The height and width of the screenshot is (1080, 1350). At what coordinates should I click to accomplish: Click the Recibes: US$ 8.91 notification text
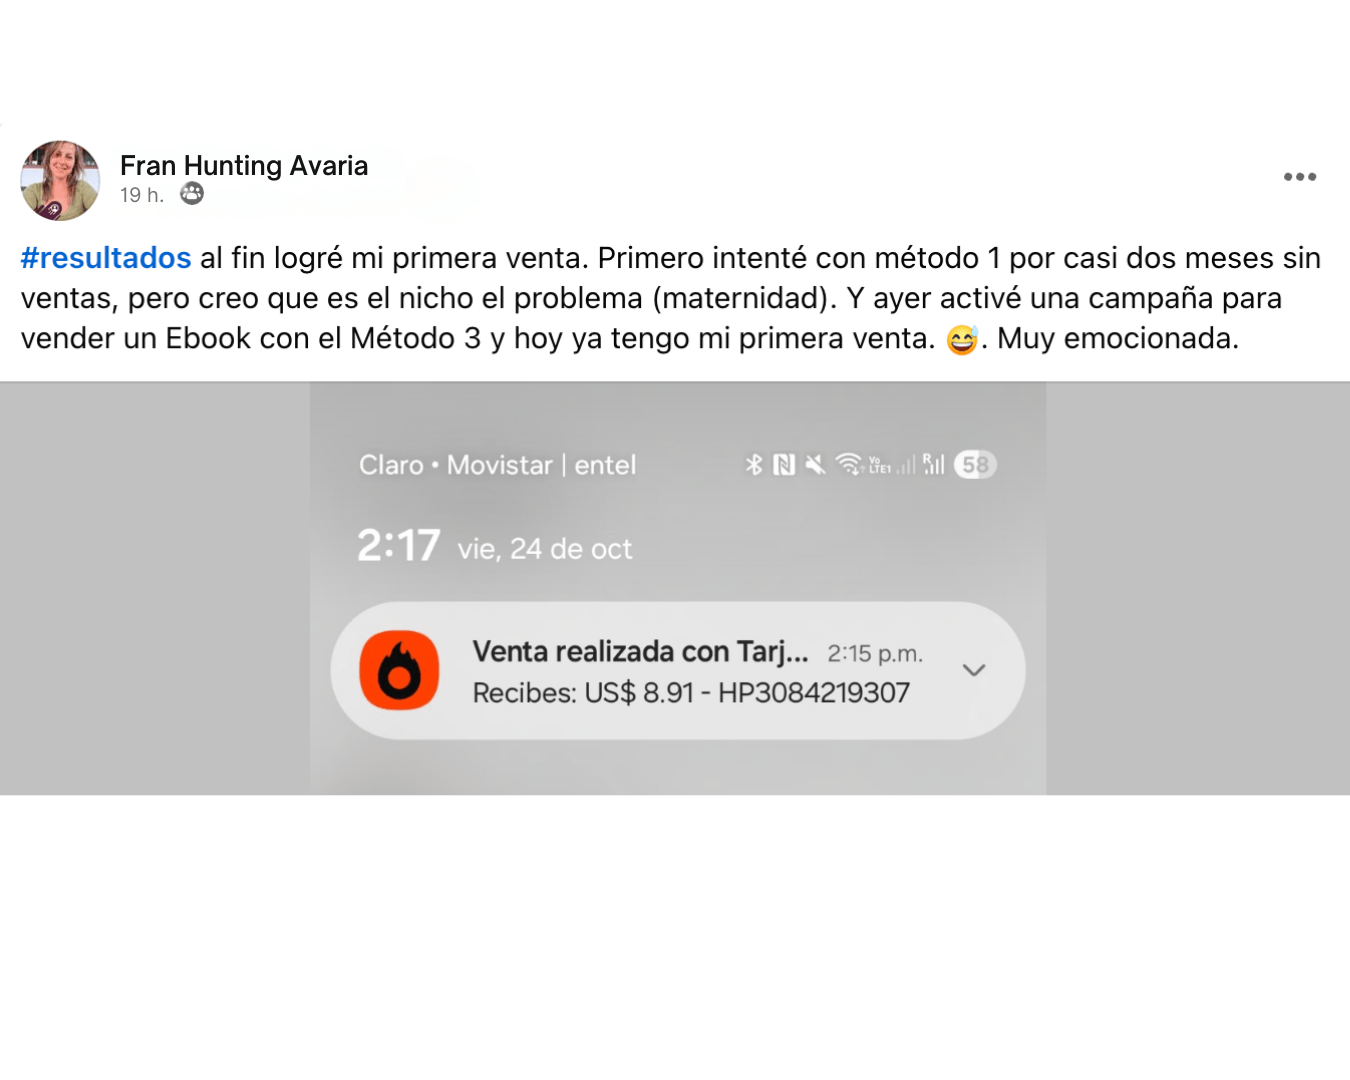click(691, 693)
